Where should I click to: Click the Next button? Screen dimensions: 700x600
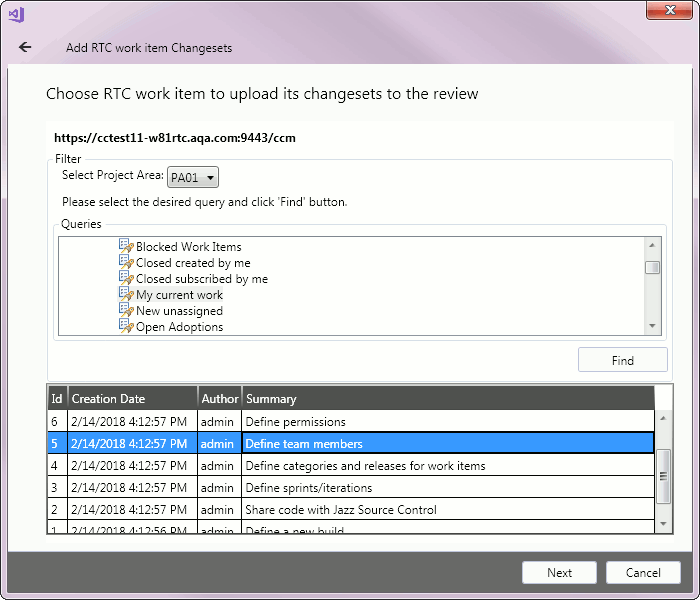coord(559,573)
